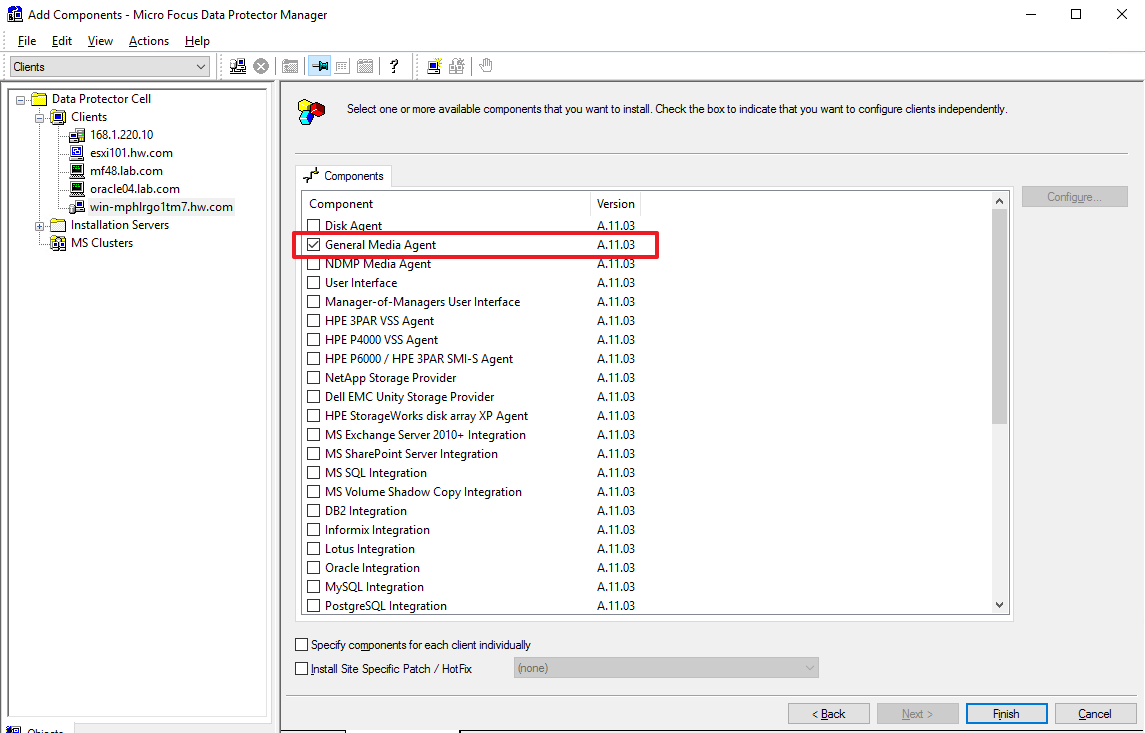The image size is (1145, 733).
Task: Click the Configure... button
Action: (x=1075, y=196)
